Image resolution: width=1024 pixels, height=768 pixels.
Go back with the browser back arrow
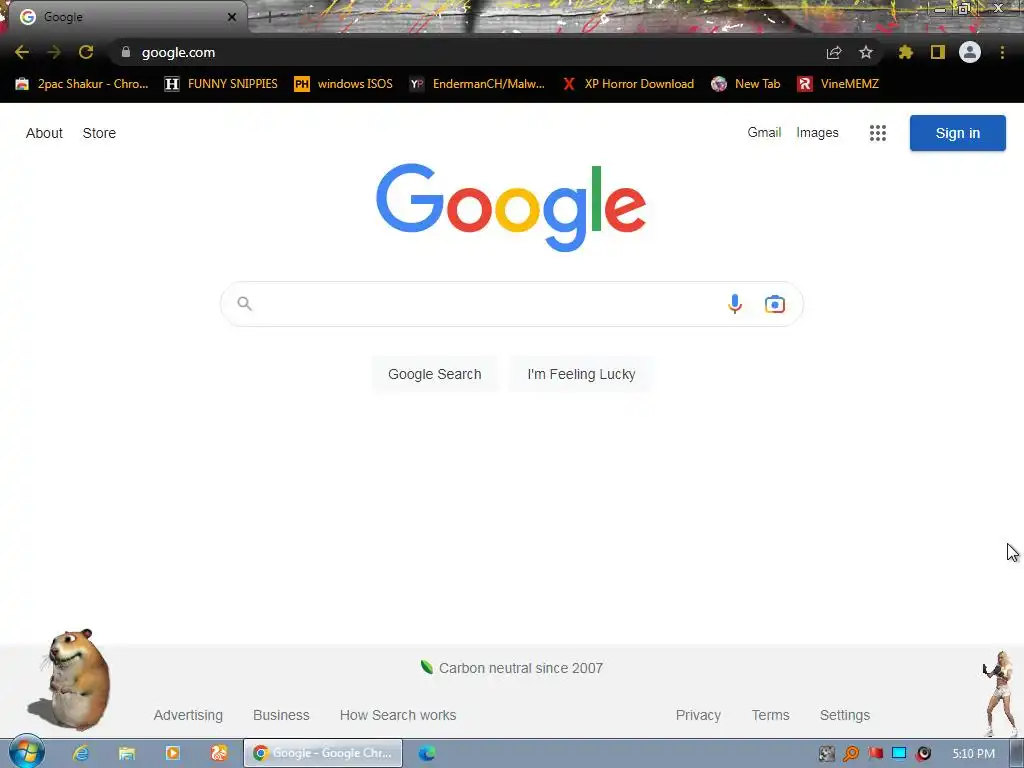[22, 52]
